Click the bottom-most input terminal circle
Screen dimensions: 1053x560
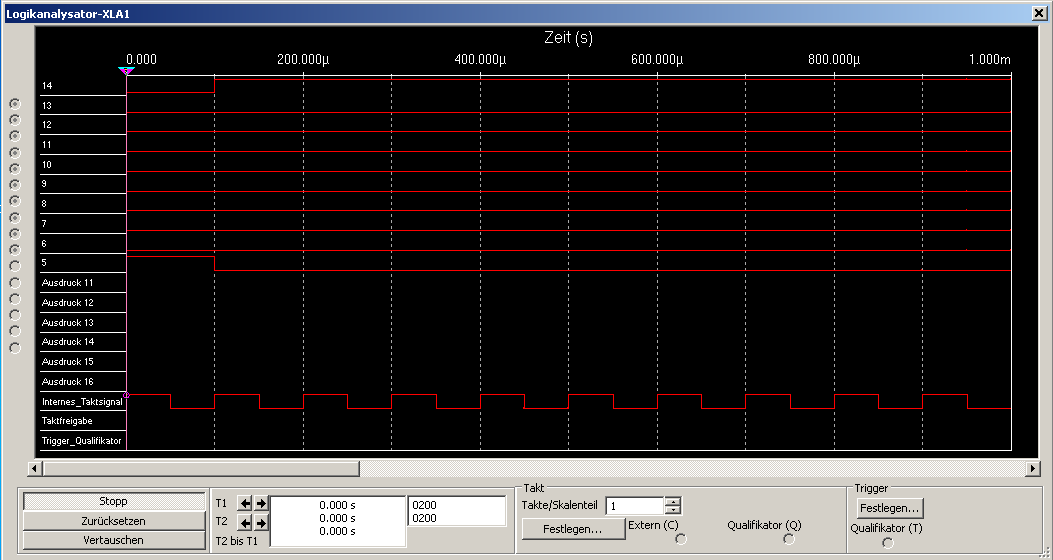pyautogui.click(x=15, y=348)
